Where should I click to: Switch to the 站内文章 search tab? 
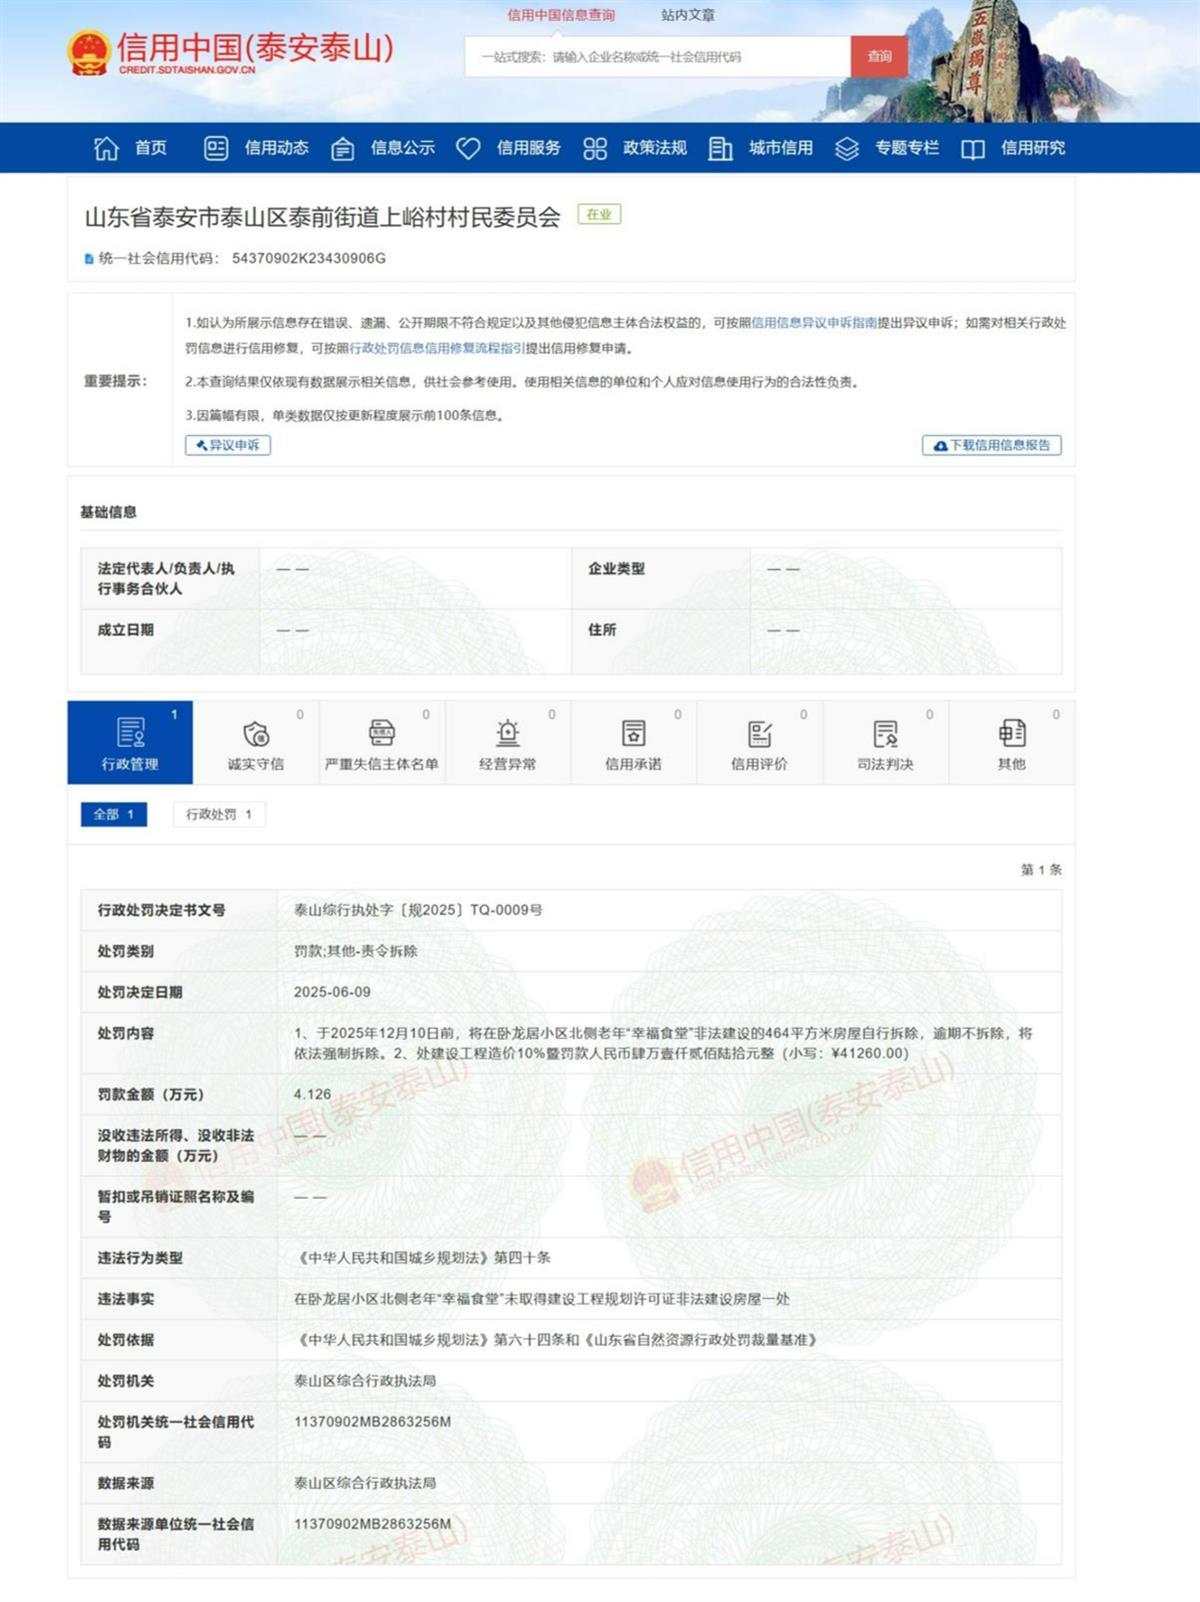687,15
